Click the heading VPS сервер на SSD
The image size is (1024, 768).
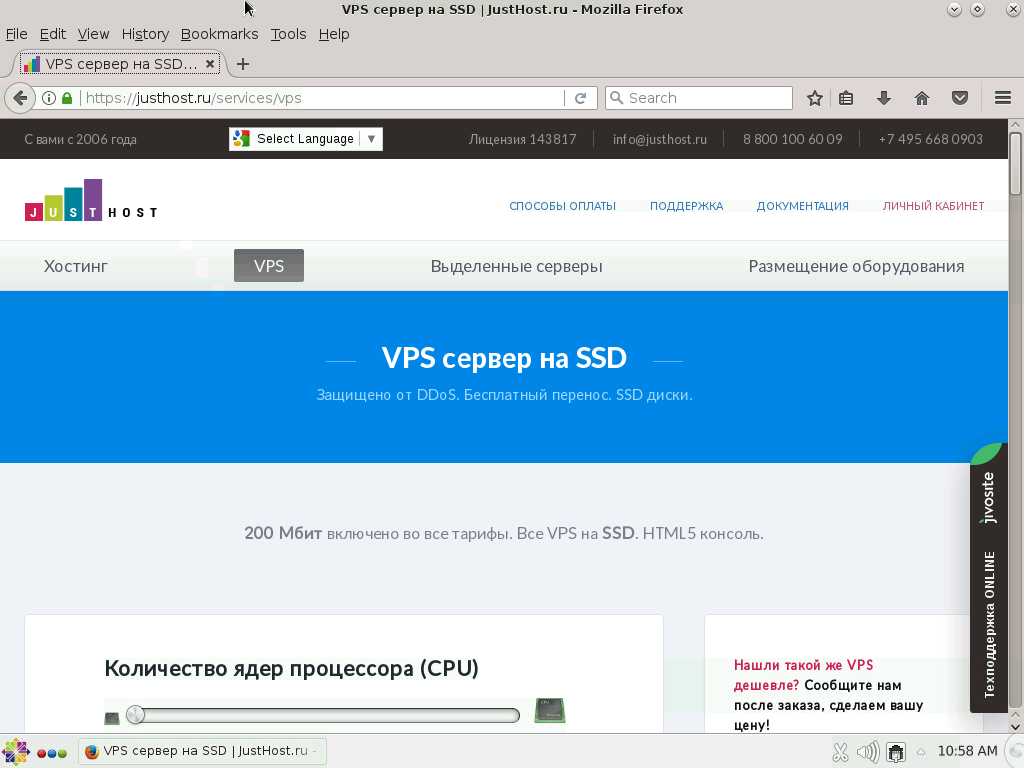504,358
